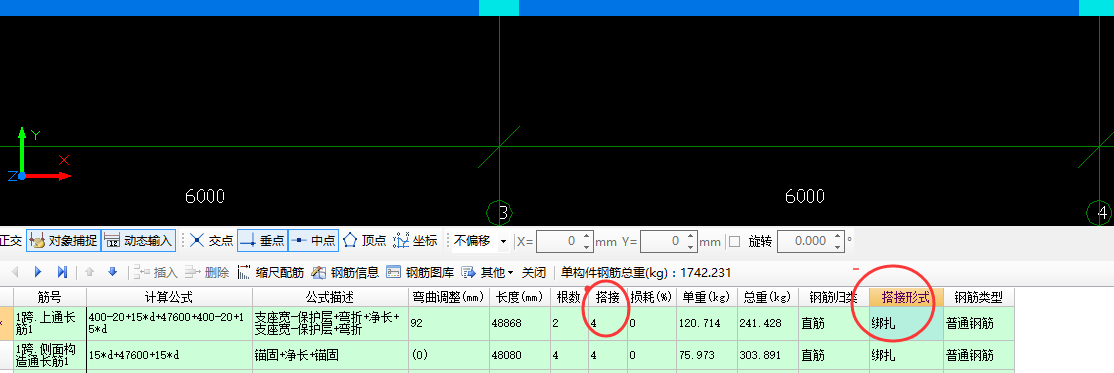Screen dimensions: 1114x373
Task: Select the 搭接形式 column header
Action: [906, 297]
